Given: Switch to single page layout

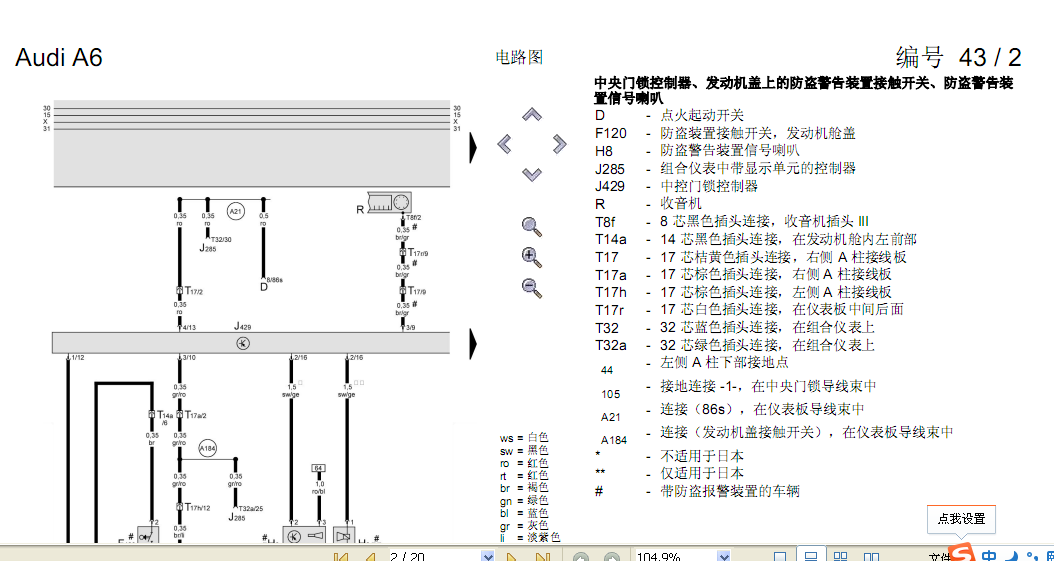Looking at the screenshot, I should (x=780, y=557).
